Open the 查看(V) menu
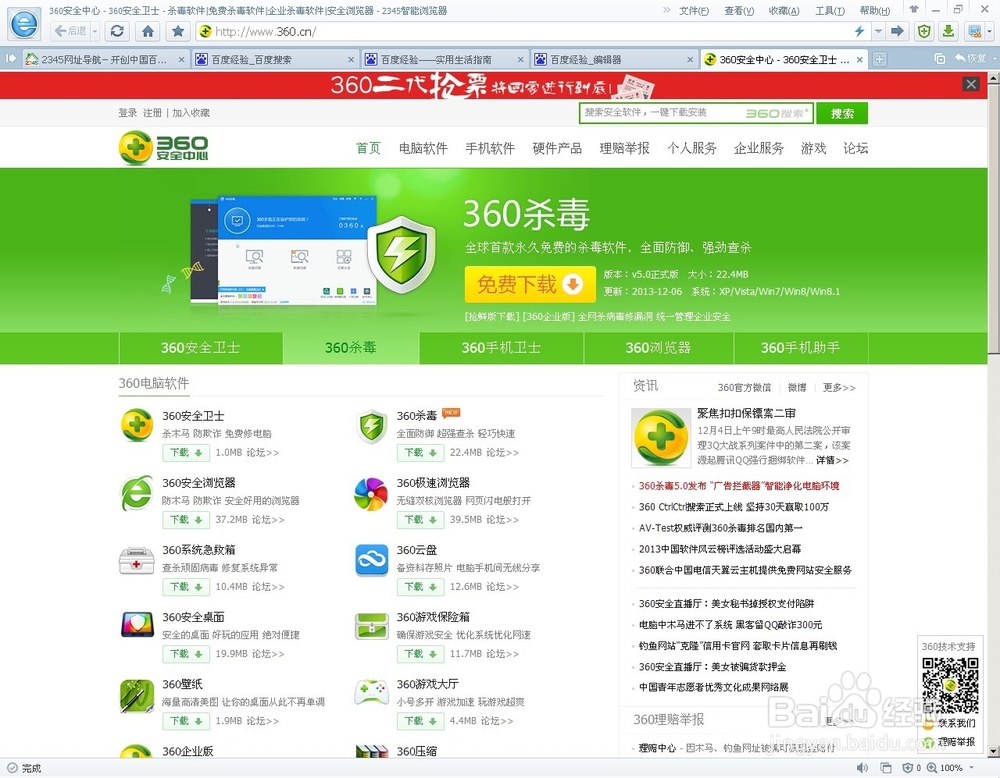 (739, 10)
